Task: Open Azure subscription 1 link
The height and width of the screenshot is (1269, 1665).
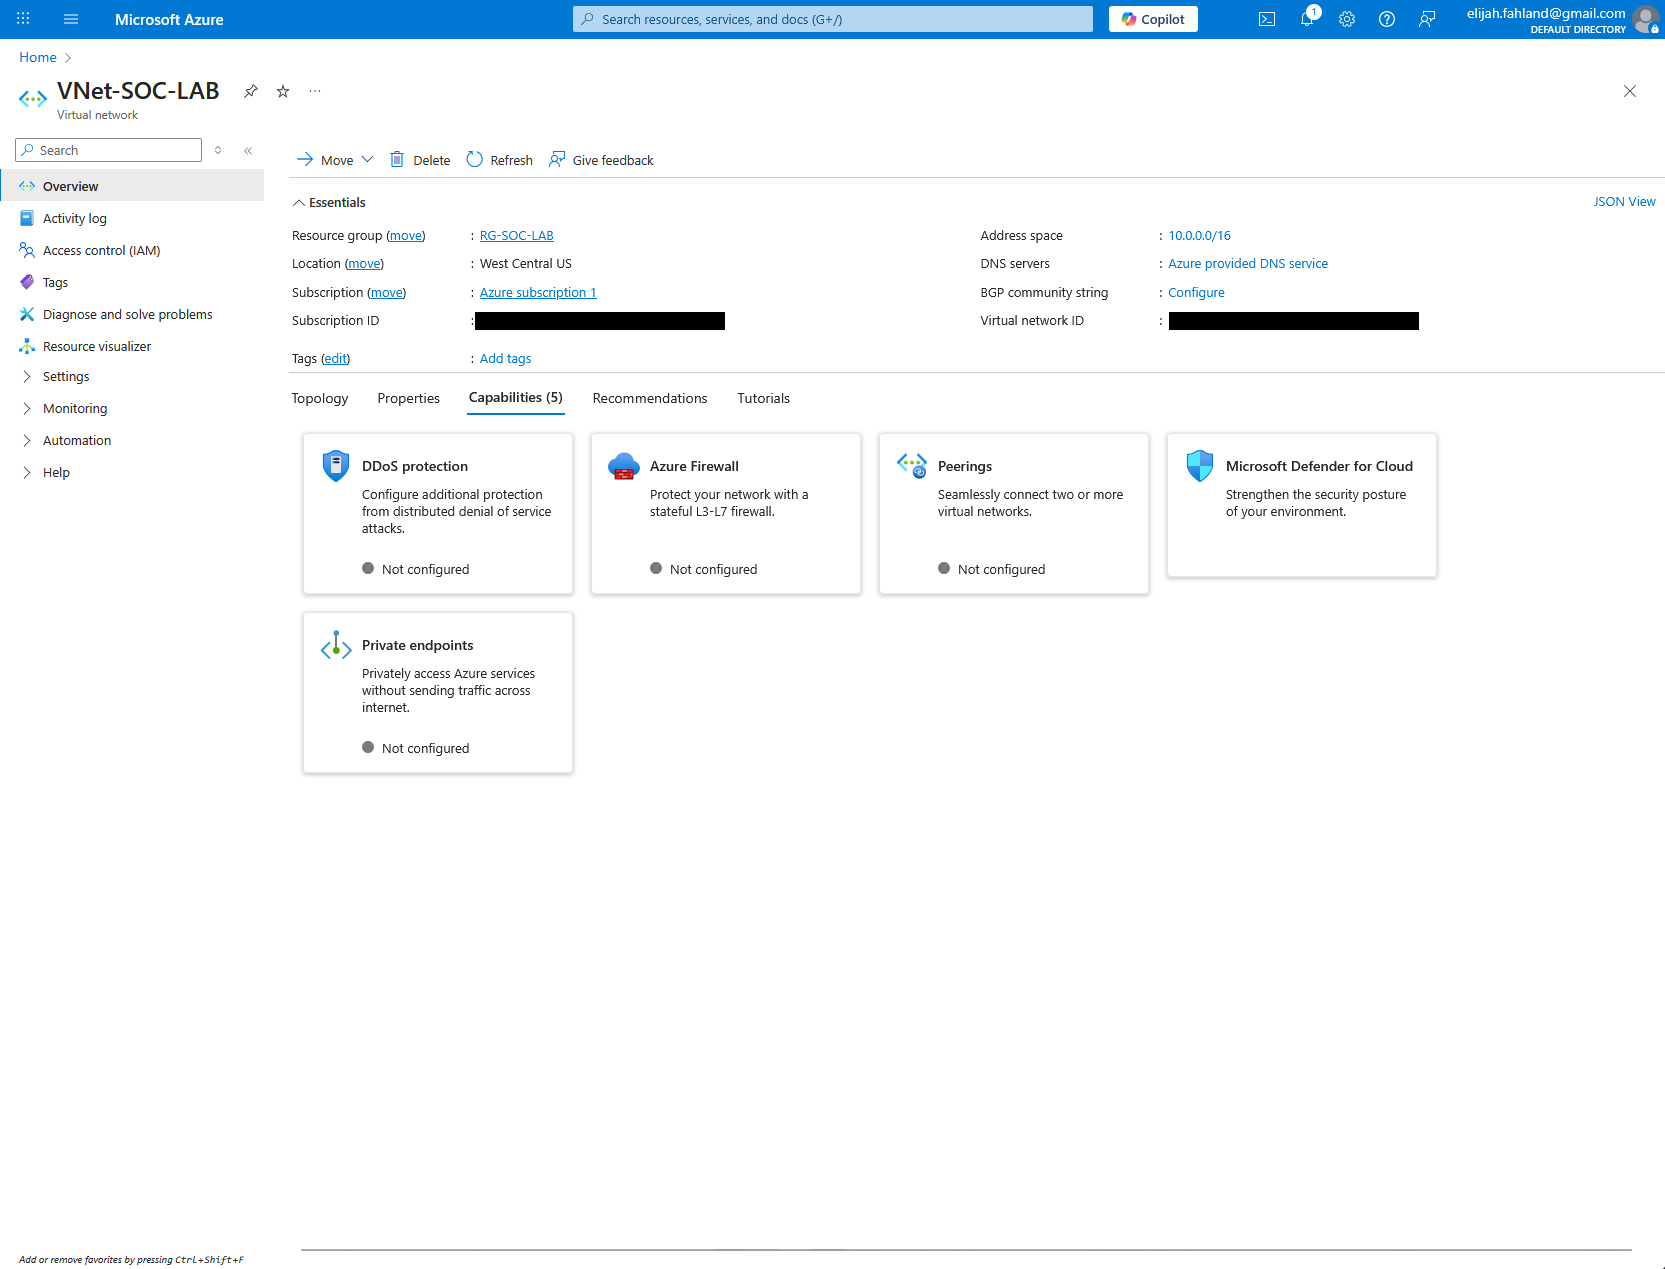Action: 538,293
